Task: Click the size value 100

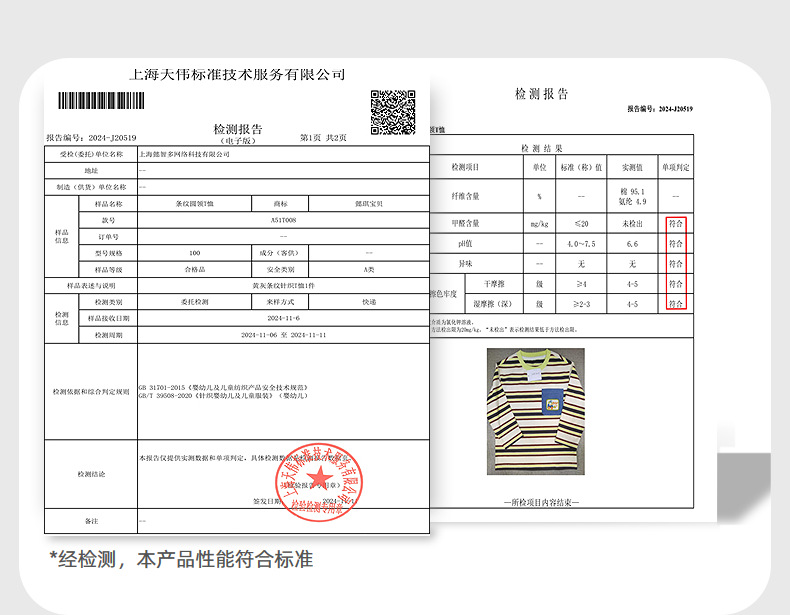Action: point(194,253)
